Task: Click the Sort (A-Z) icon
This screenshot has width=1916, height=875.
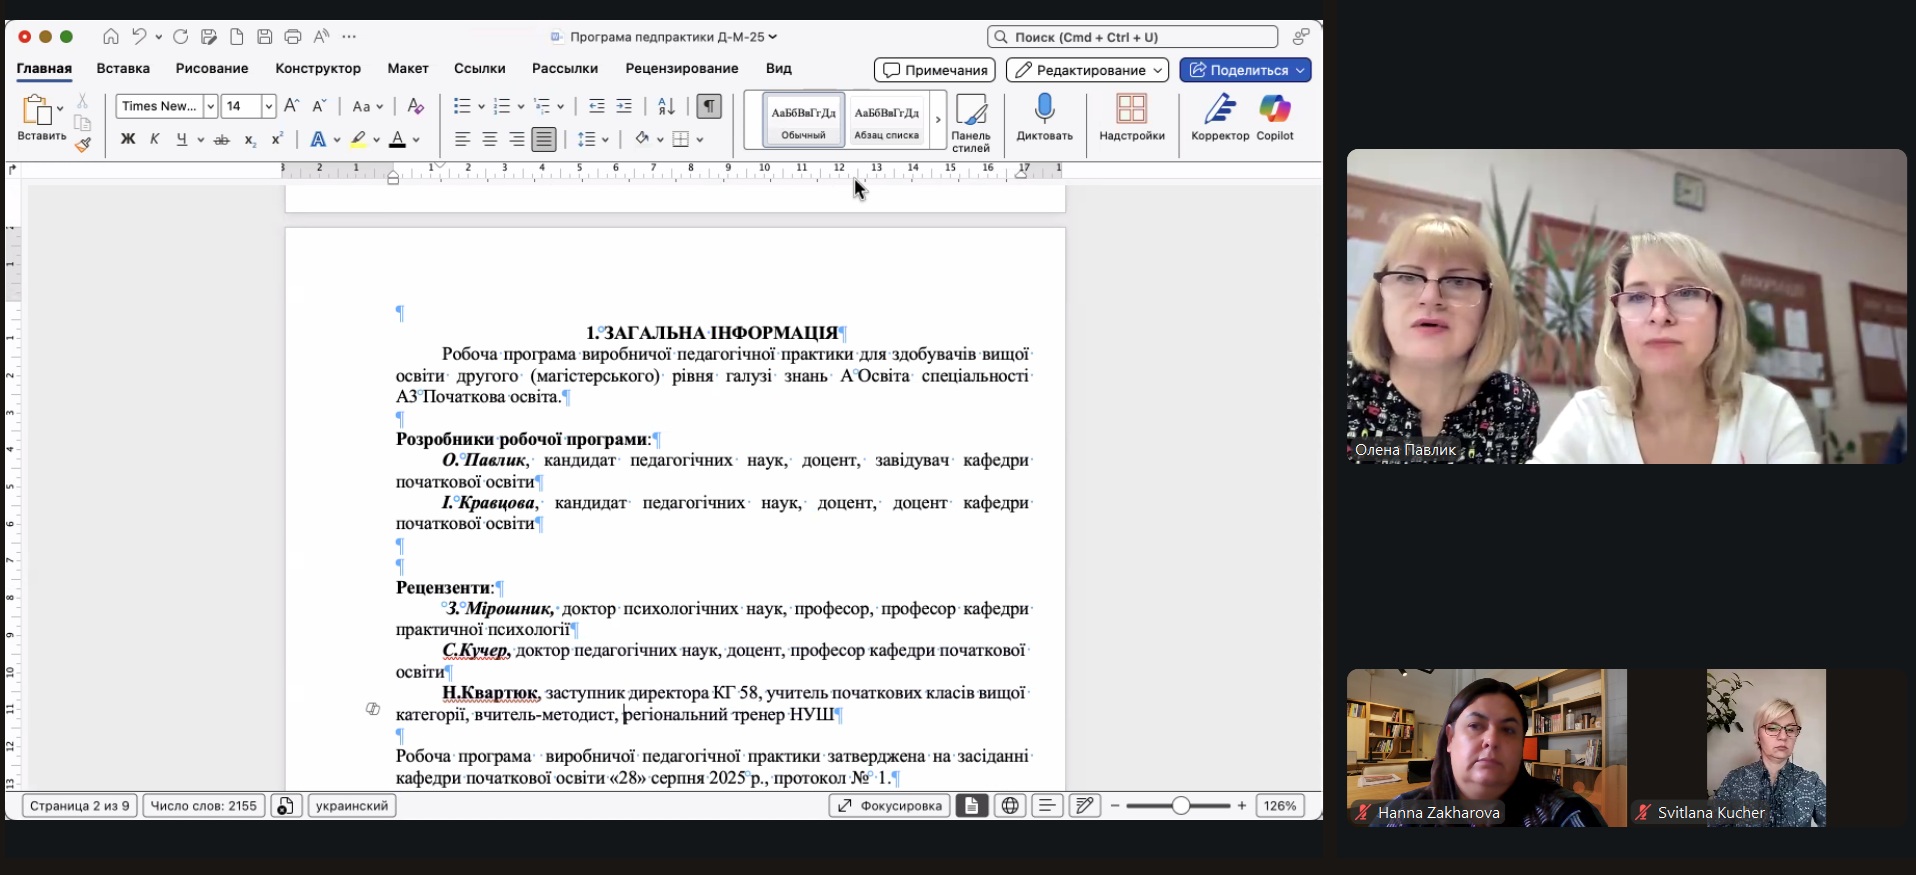Action: [x=666, y=106]
